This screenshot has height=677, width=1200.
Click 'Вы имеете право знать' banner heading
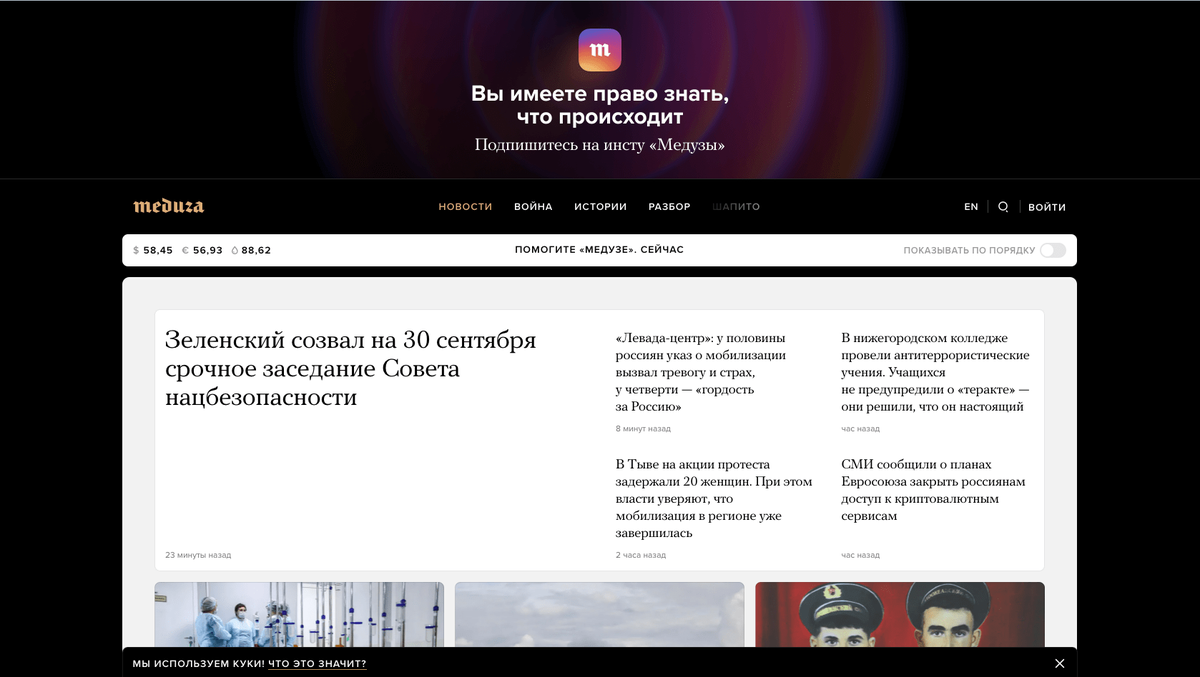tap(600, 106)
